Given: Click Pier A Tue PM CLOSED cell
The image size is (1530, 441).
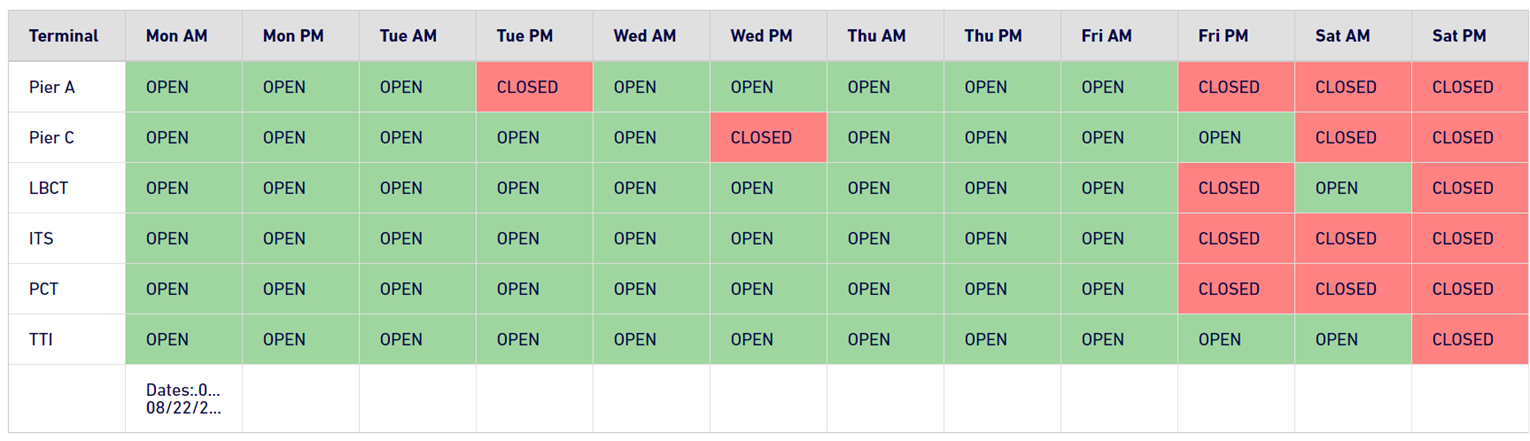Looking at the screenshot, I should pyautogui.click(x=535, y=87).
